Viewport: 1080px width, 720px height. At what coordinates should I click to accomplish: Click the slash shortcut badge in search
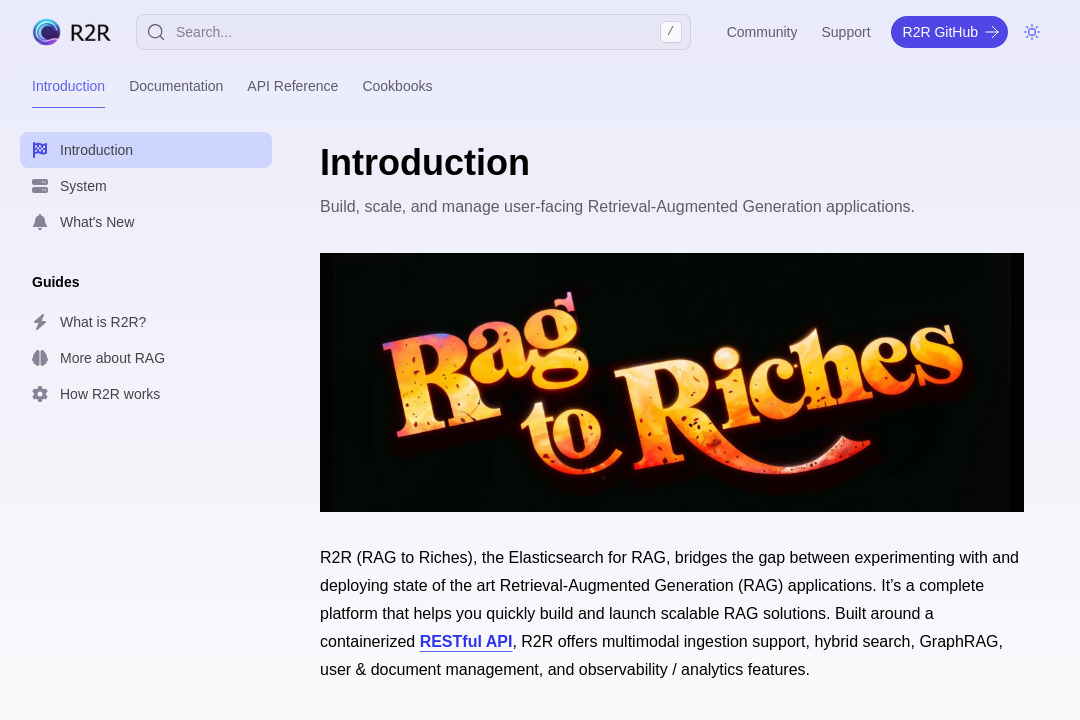(671, 32)
